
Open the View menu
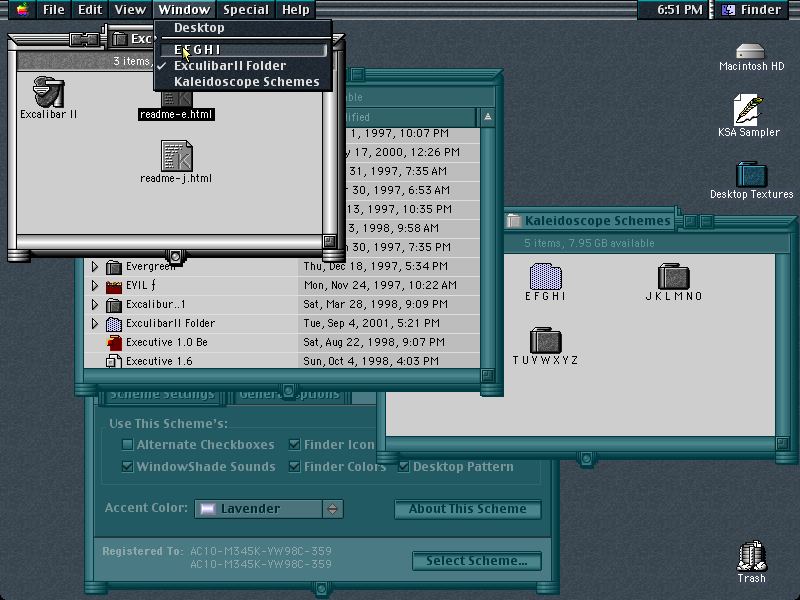pos(130,10)
